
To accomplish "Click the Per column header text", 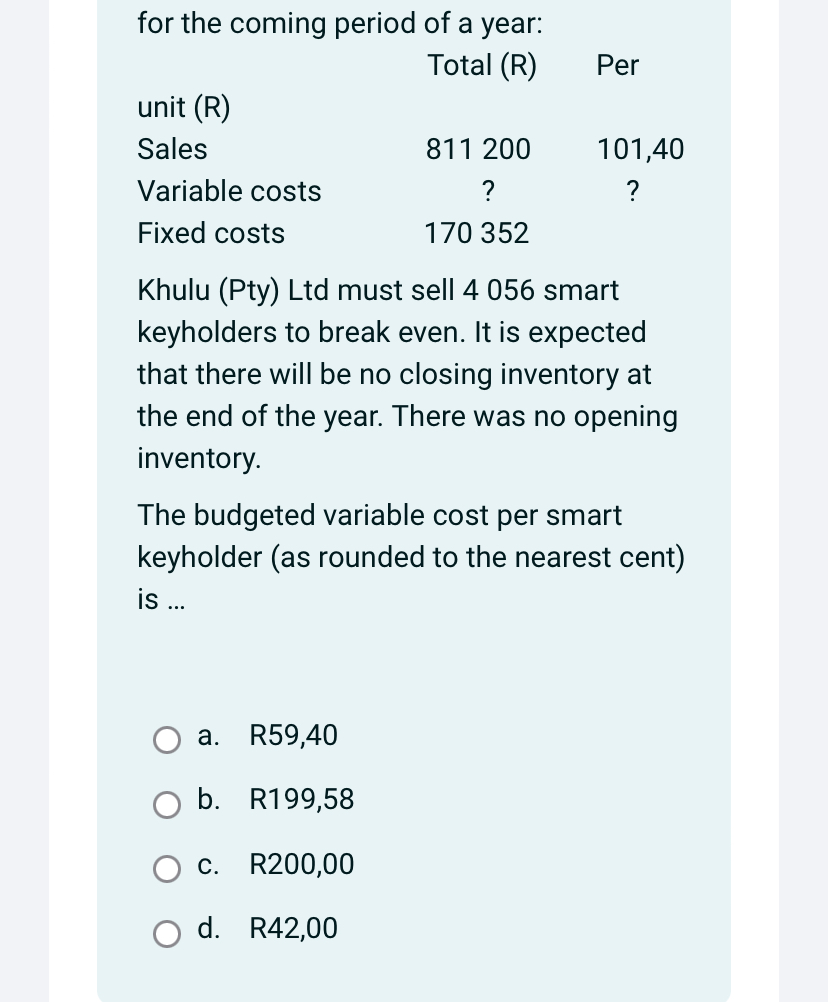I will pos(617,65).
